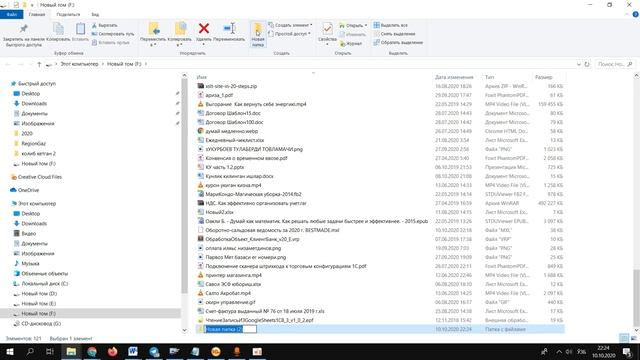
Task: Click the help question mark icon
Action: [x=635, y=14]
